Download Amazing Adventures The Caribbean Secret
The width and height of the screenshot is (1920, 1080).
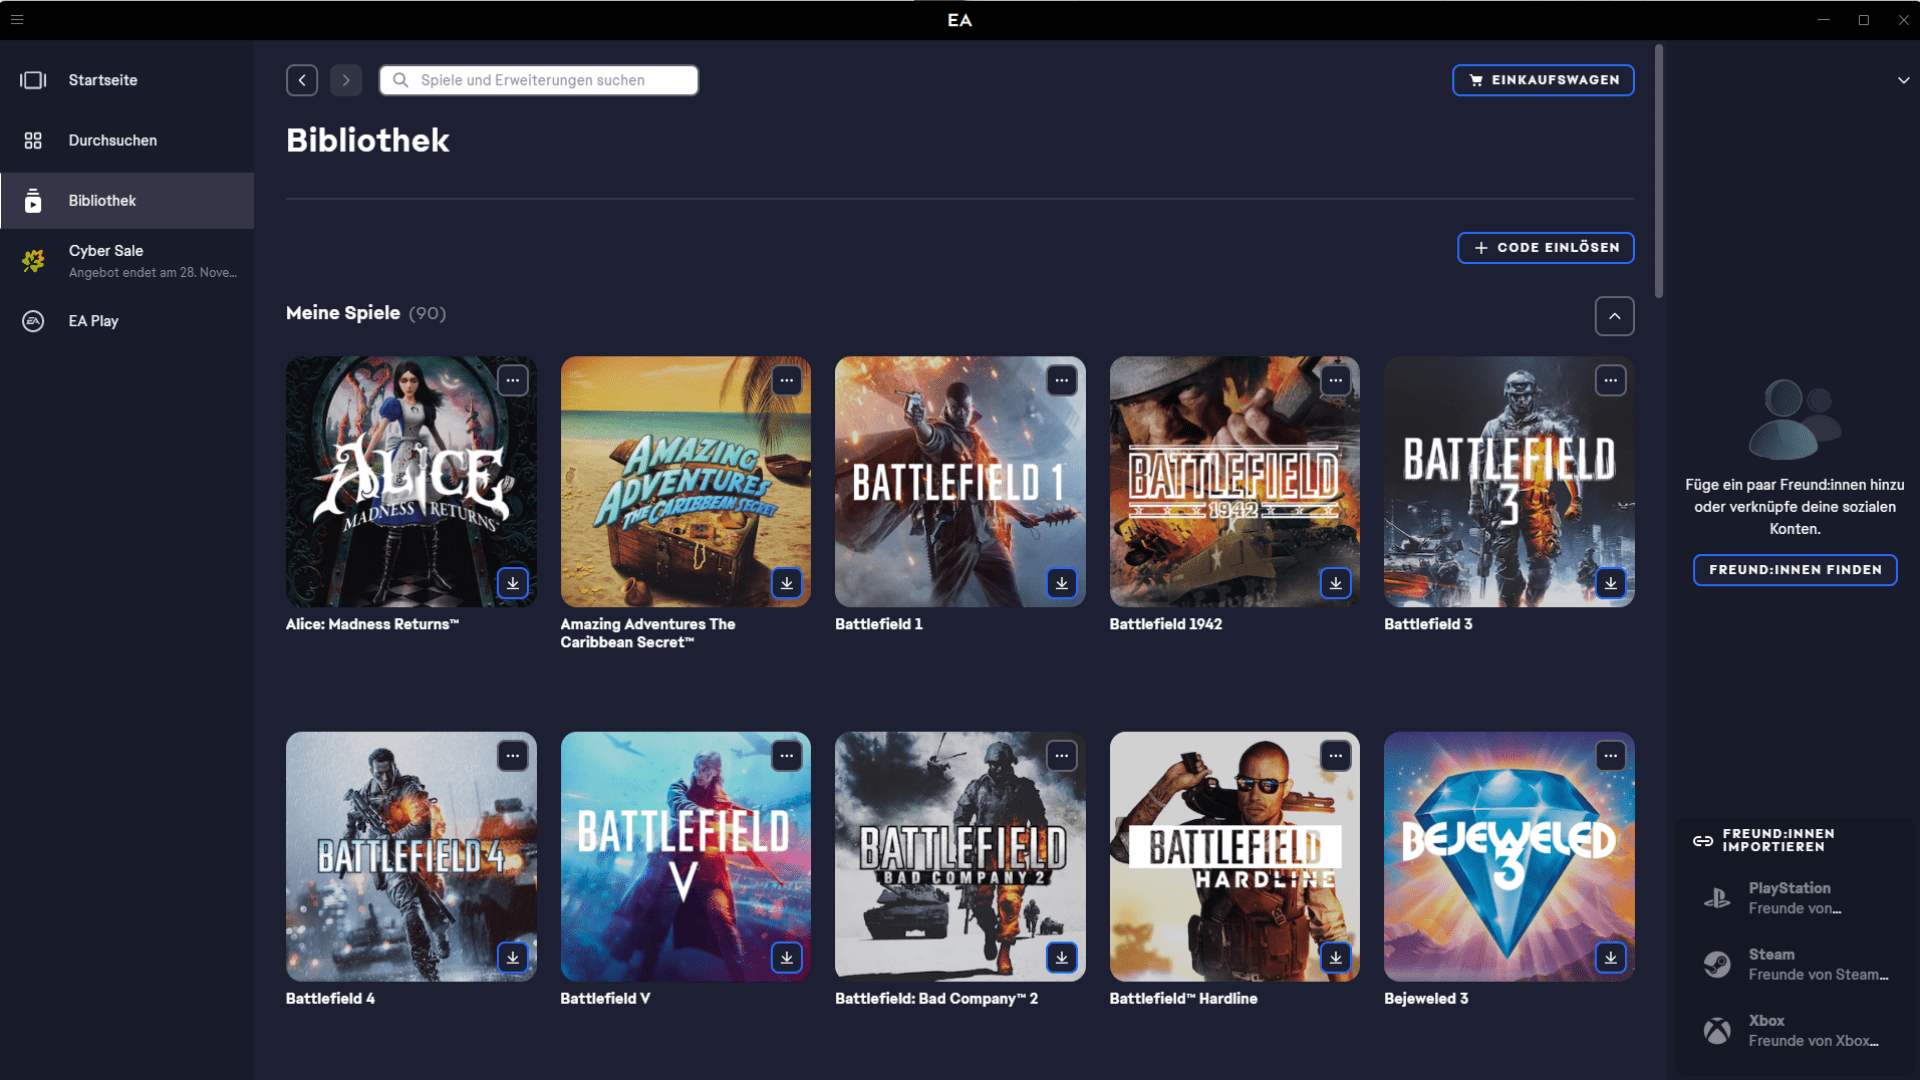click(x=787, y=583)
